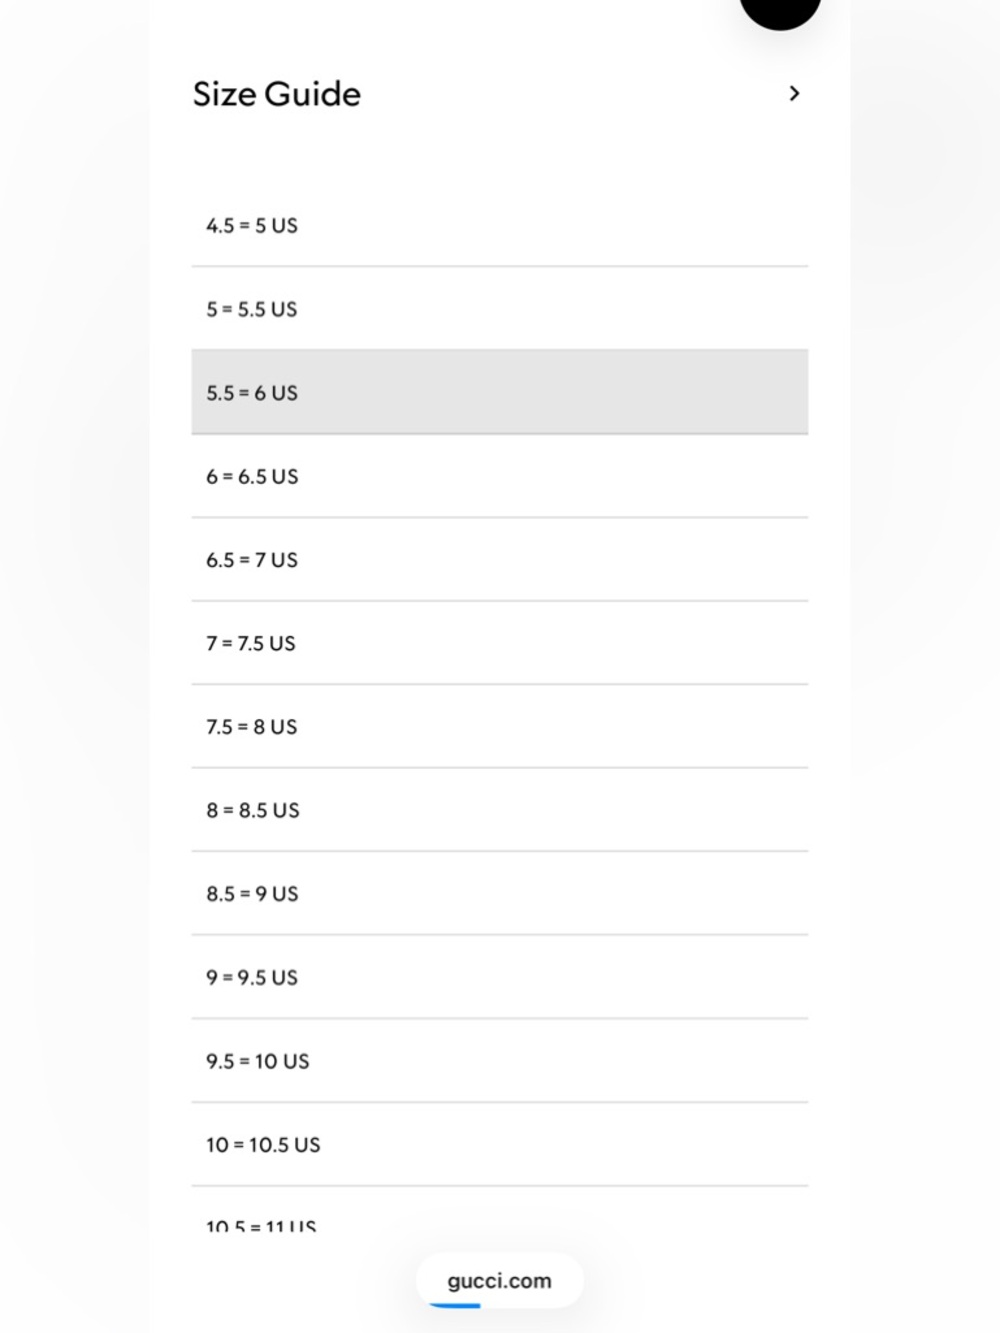Viewport: 1000px width, 1333px height.
Task: Pick size 6.5 = 7 US
Action: 500,560
